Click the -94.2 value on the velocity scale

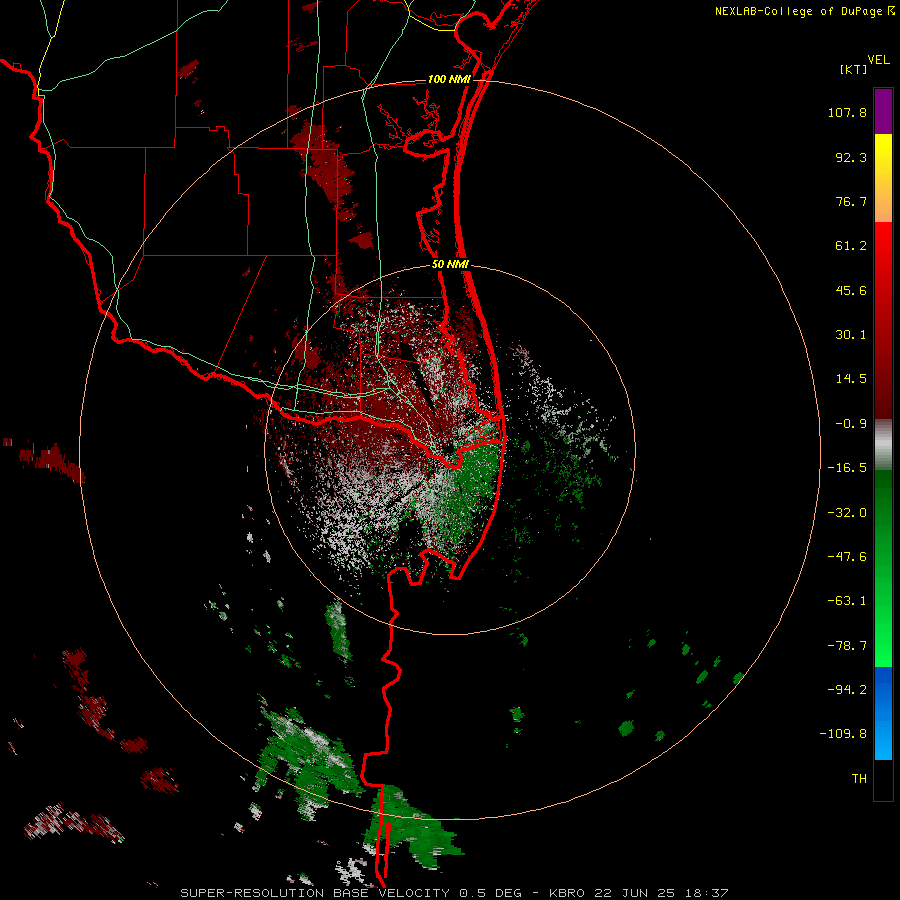847,689
